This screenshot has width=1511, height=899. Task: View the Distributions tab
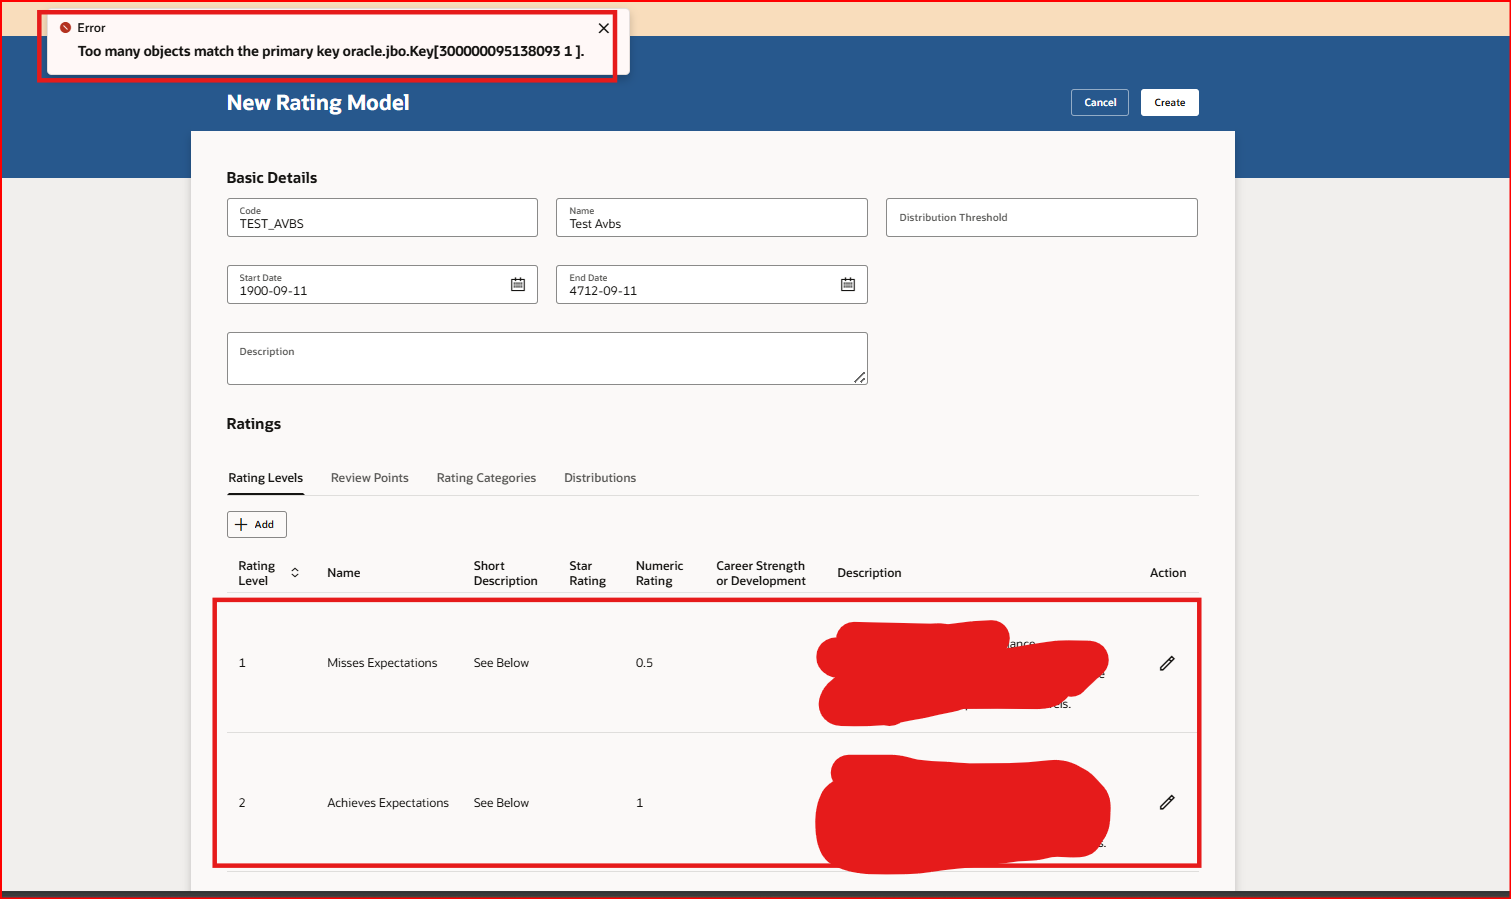(x=600, y=477)
